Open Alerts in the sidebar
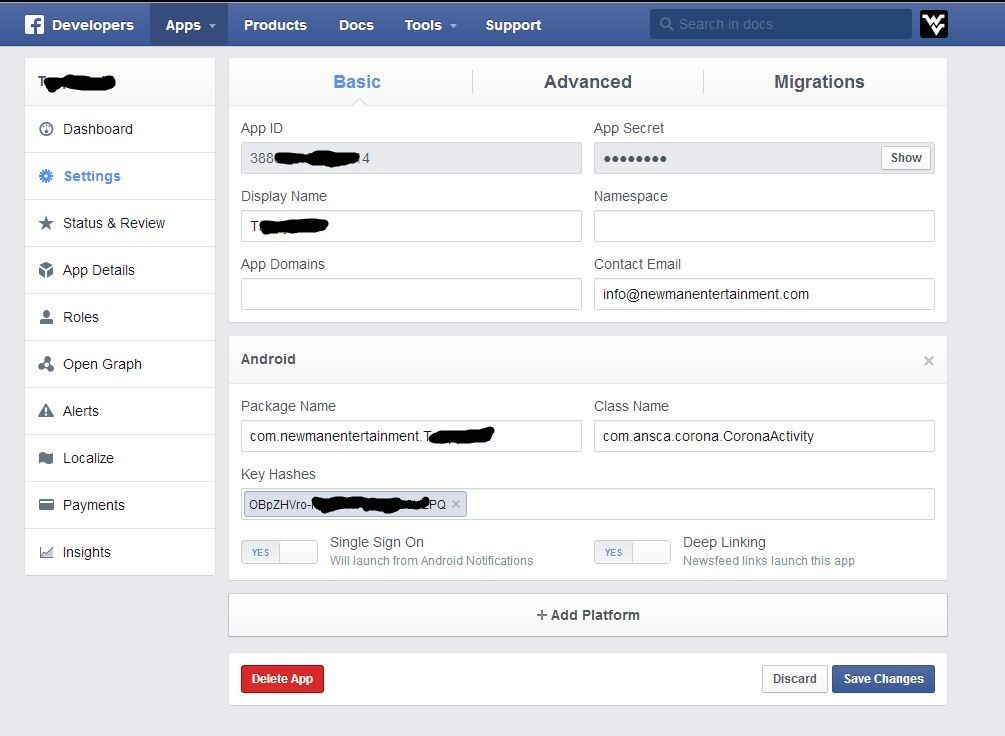1005x736 pixels. (x=120, y=411)
